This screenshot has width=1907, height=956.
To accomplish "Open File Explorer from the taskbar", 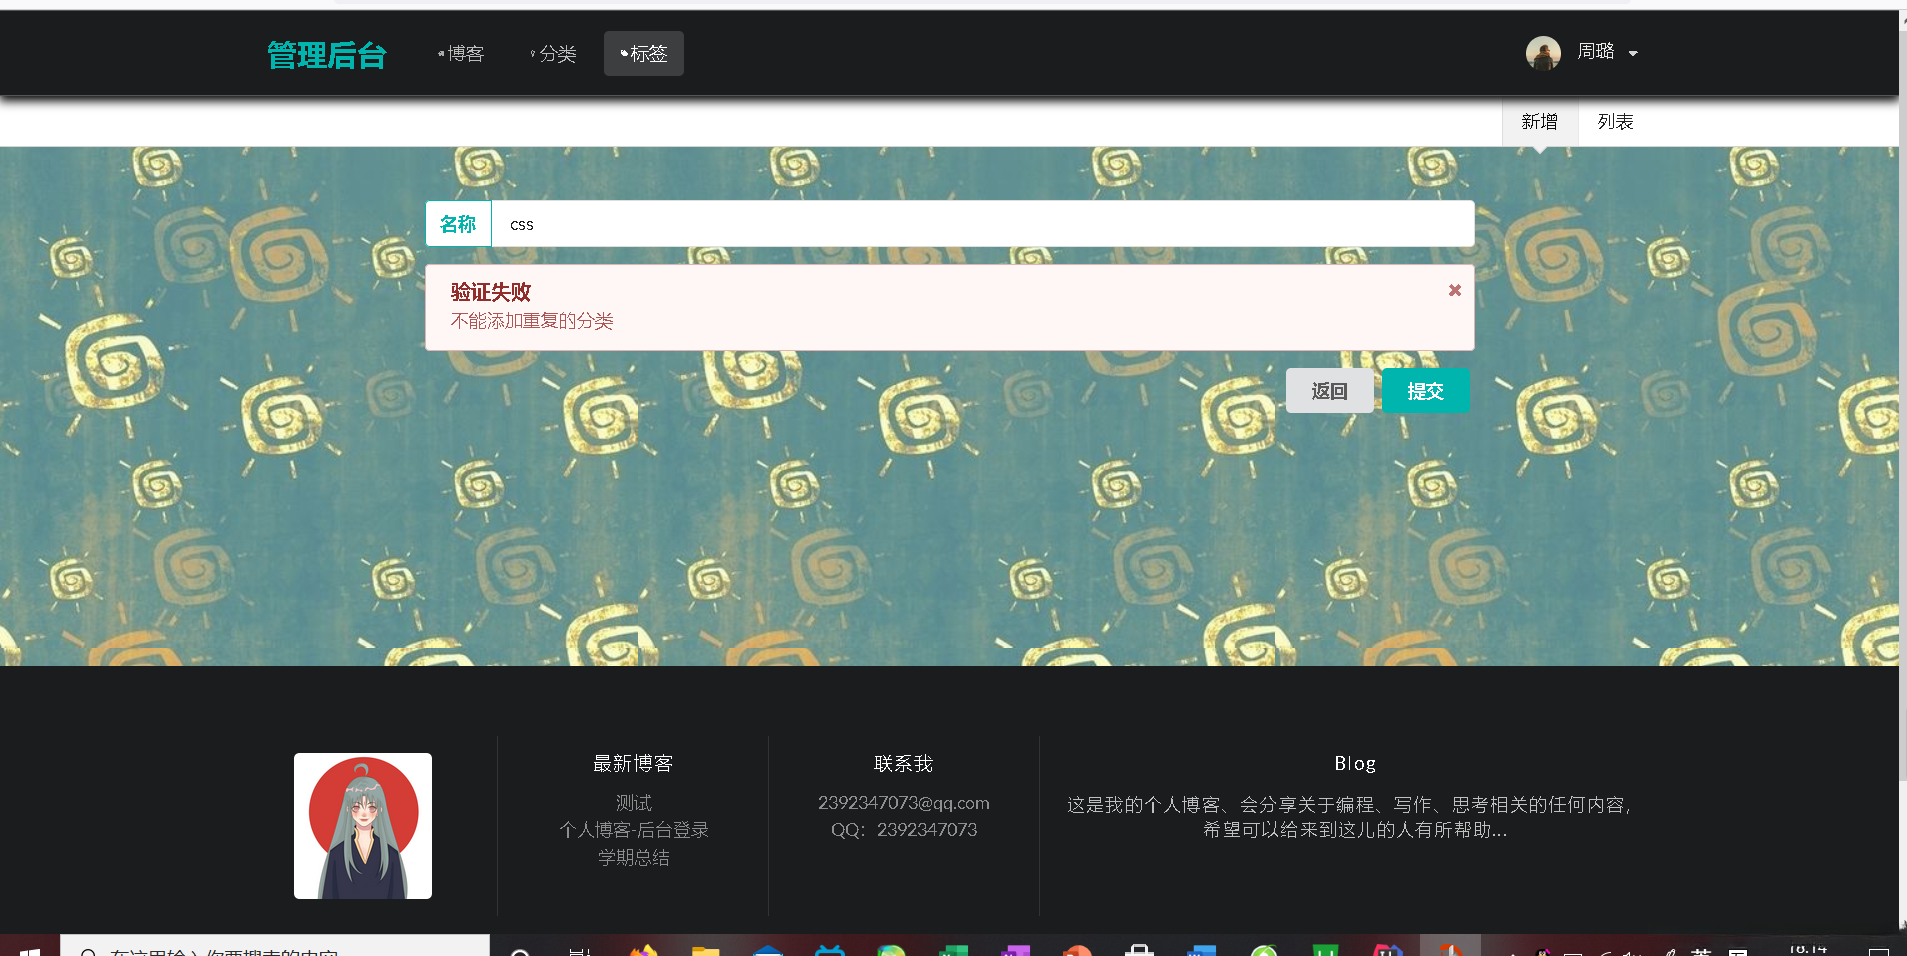I will pos(707,948).
